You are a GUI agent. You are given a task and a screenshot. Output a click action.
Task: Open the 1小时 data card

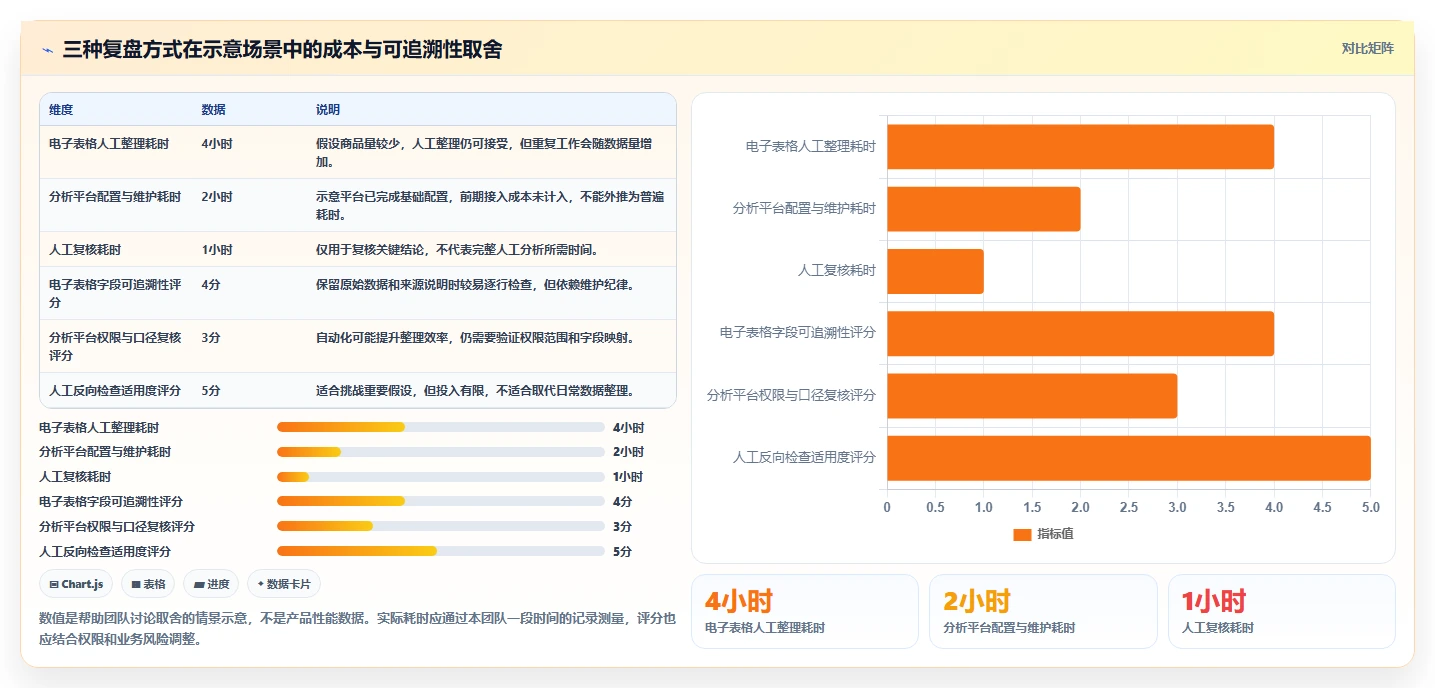click(1281, 611)
